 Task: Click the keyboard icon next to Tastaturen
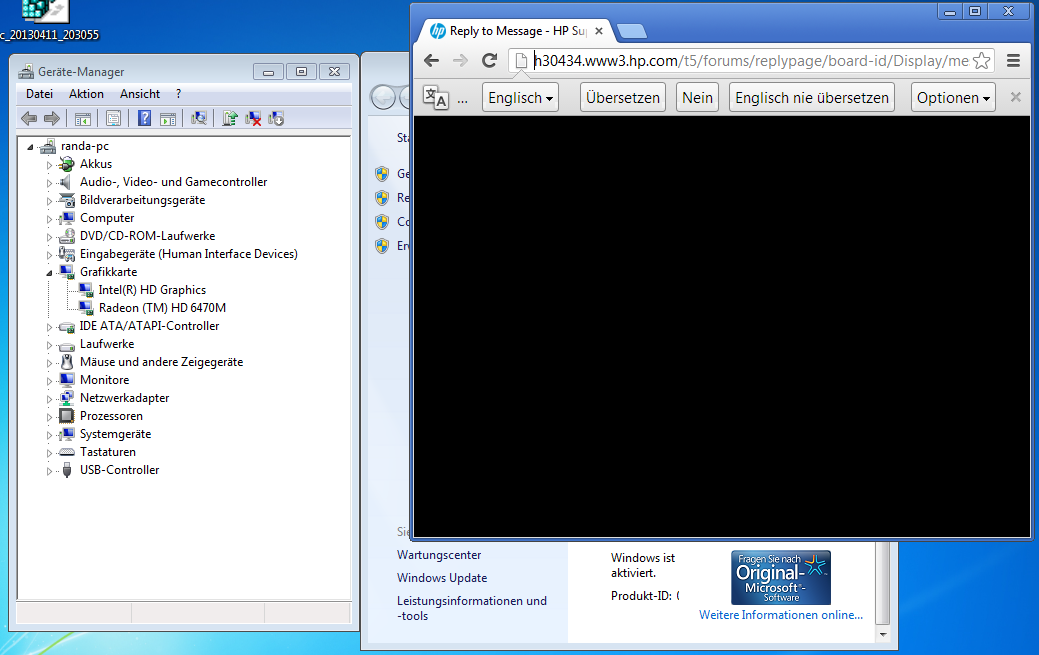click(x=66, y=452)
